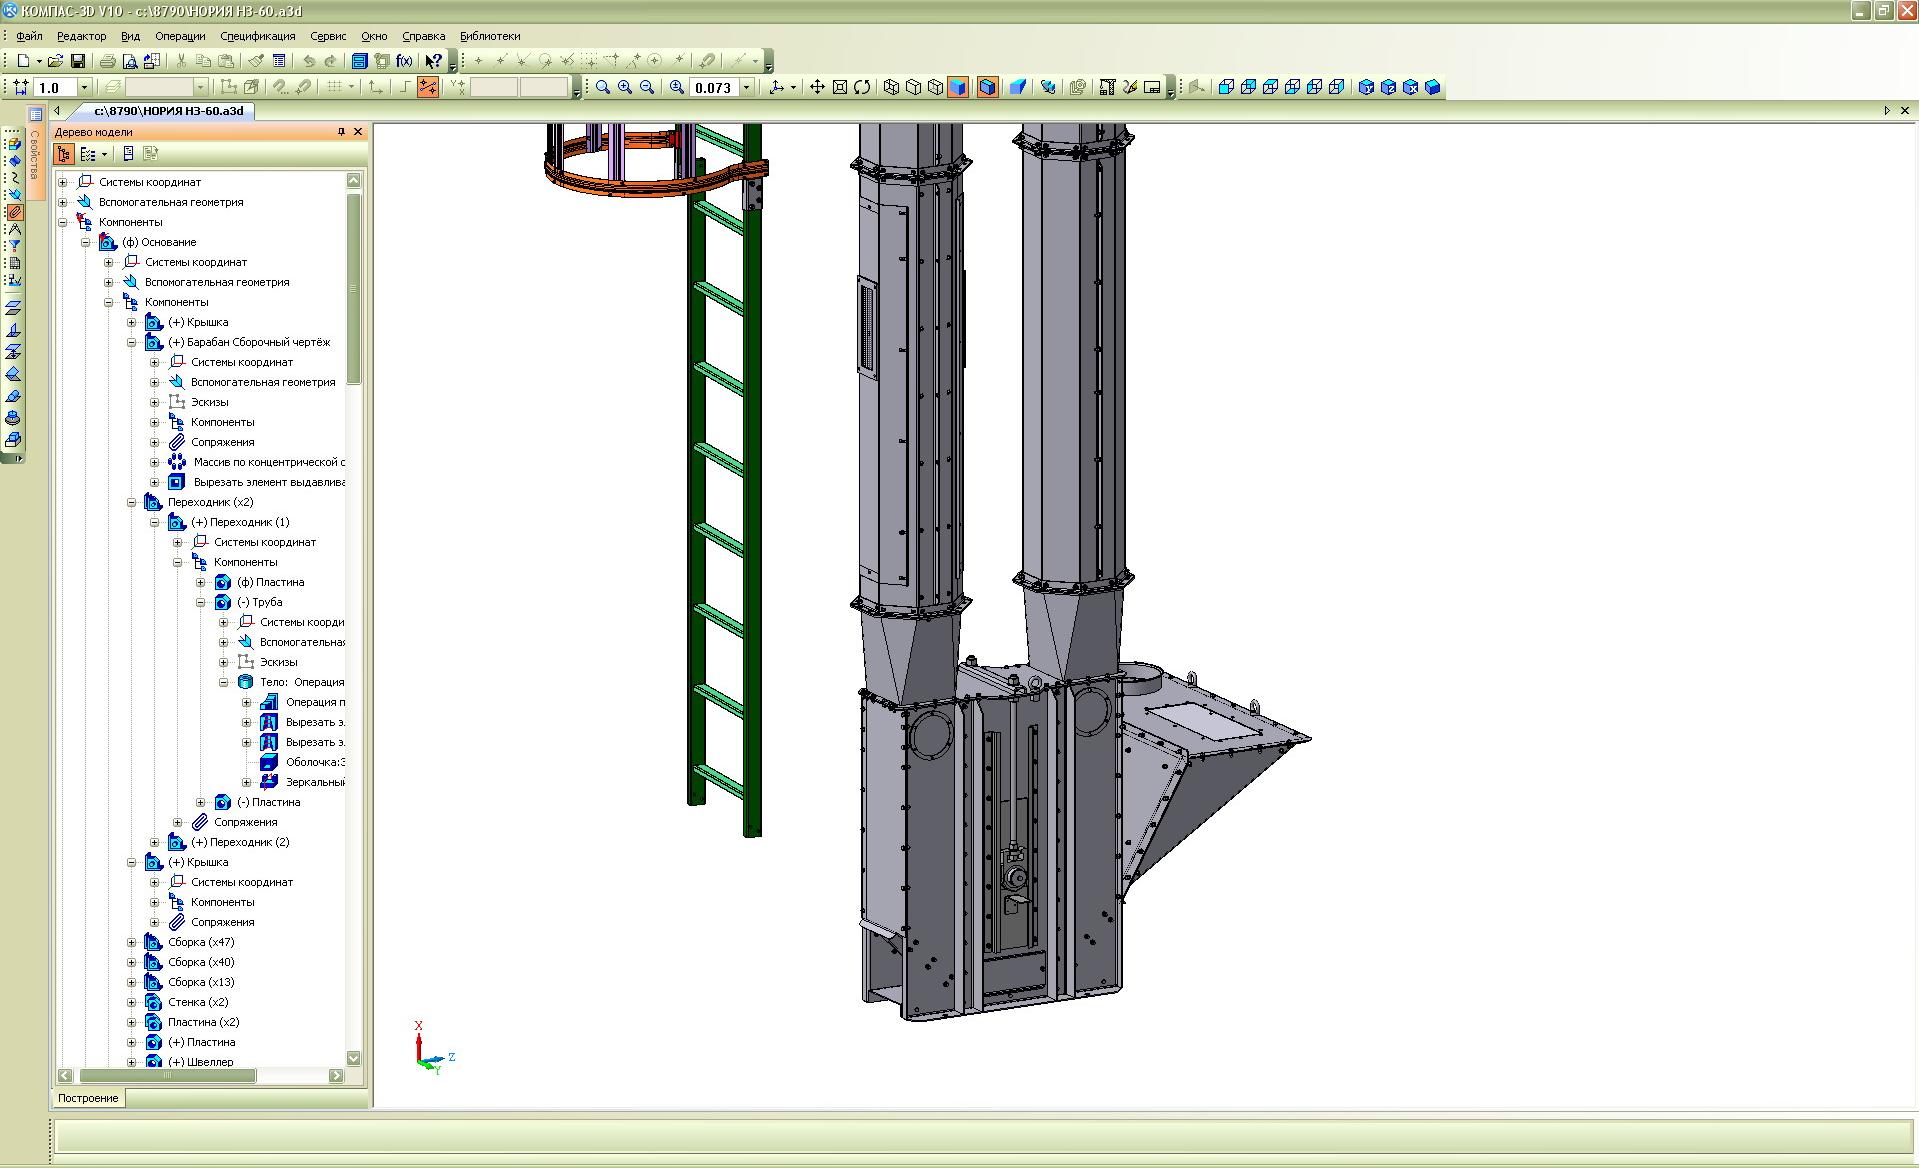Viewport: 1919px width, 1168px height.
Task: Click the Save document icon
Action: click(x=78, y=61)
